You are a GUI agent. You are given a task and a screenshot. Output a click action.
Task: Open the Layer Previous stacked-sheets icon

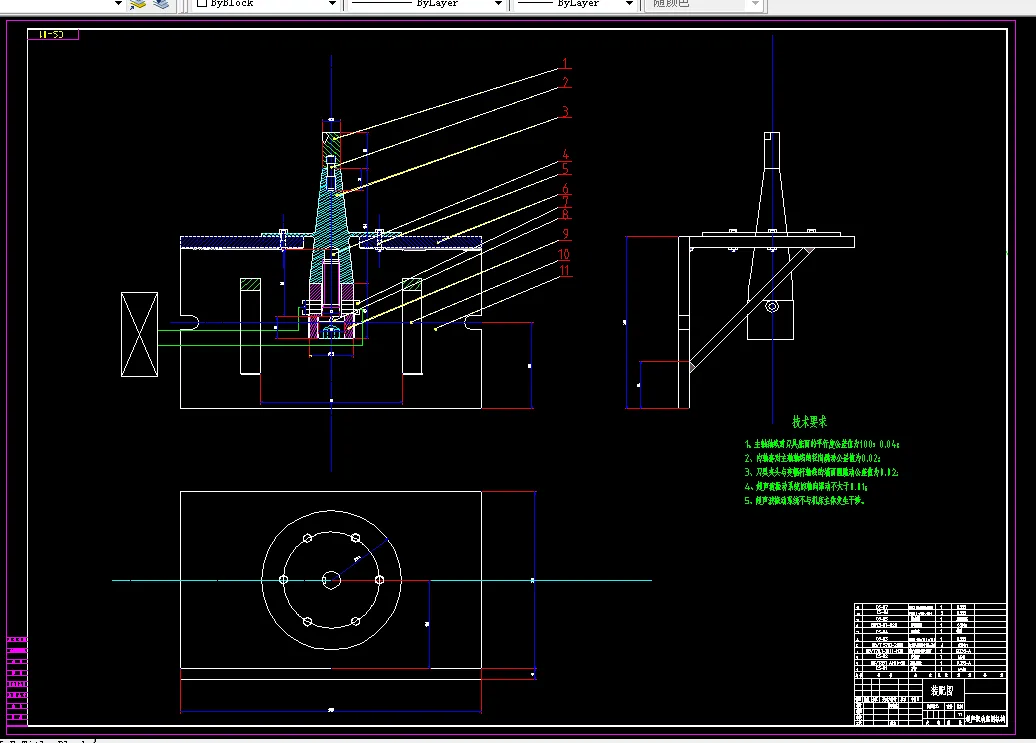pyautogui.click(x=137, y=4)
